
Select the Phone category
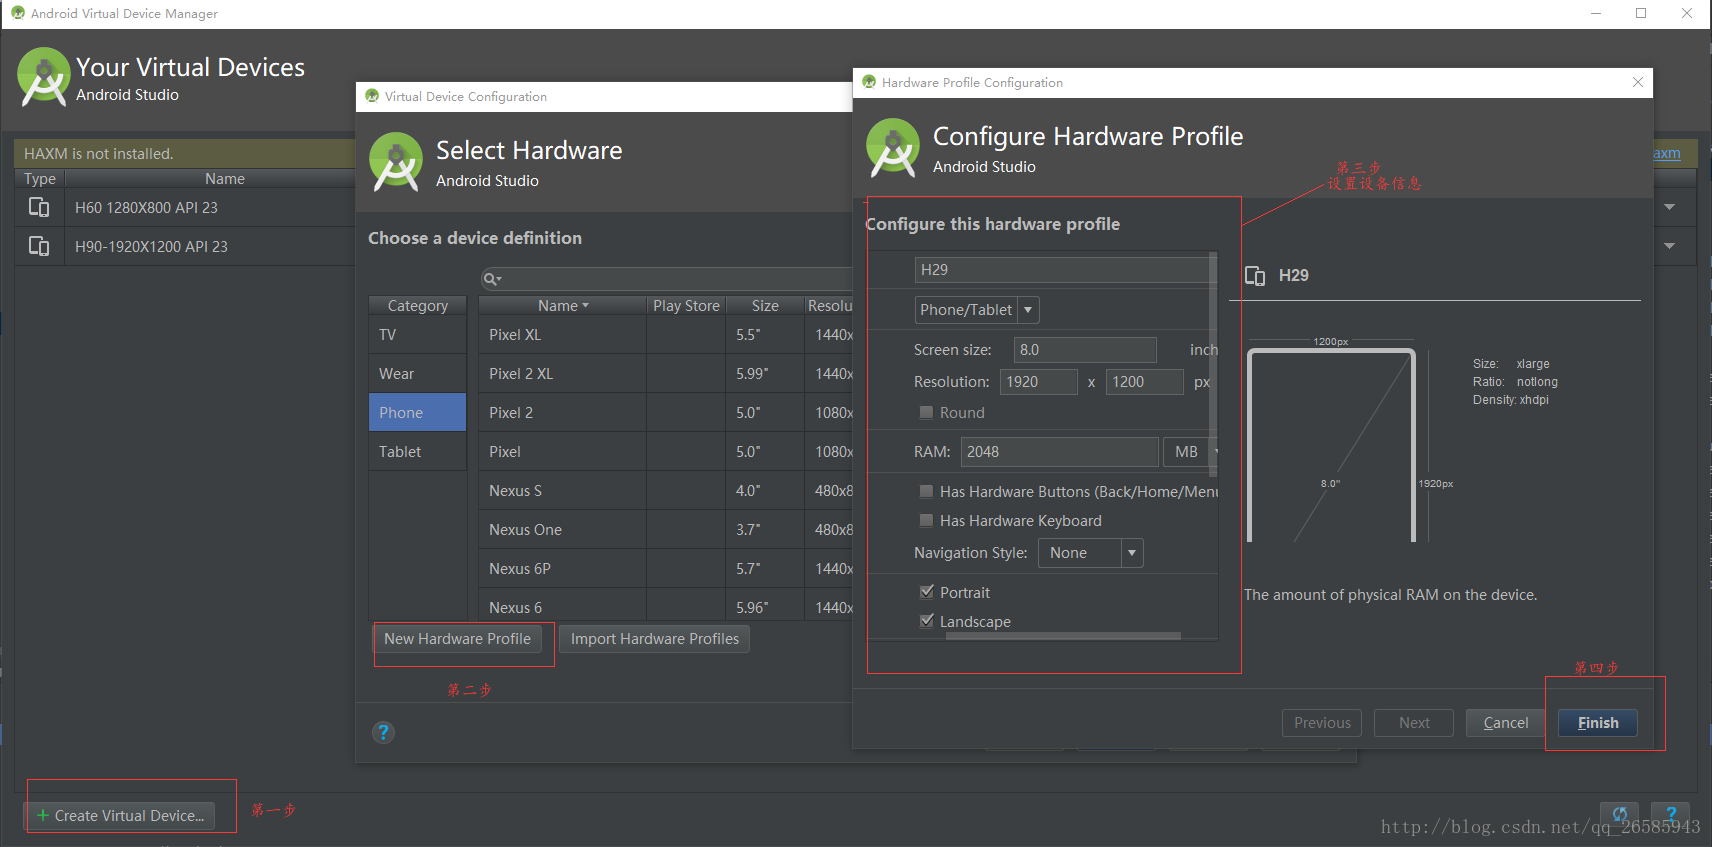tap(417, 413)
